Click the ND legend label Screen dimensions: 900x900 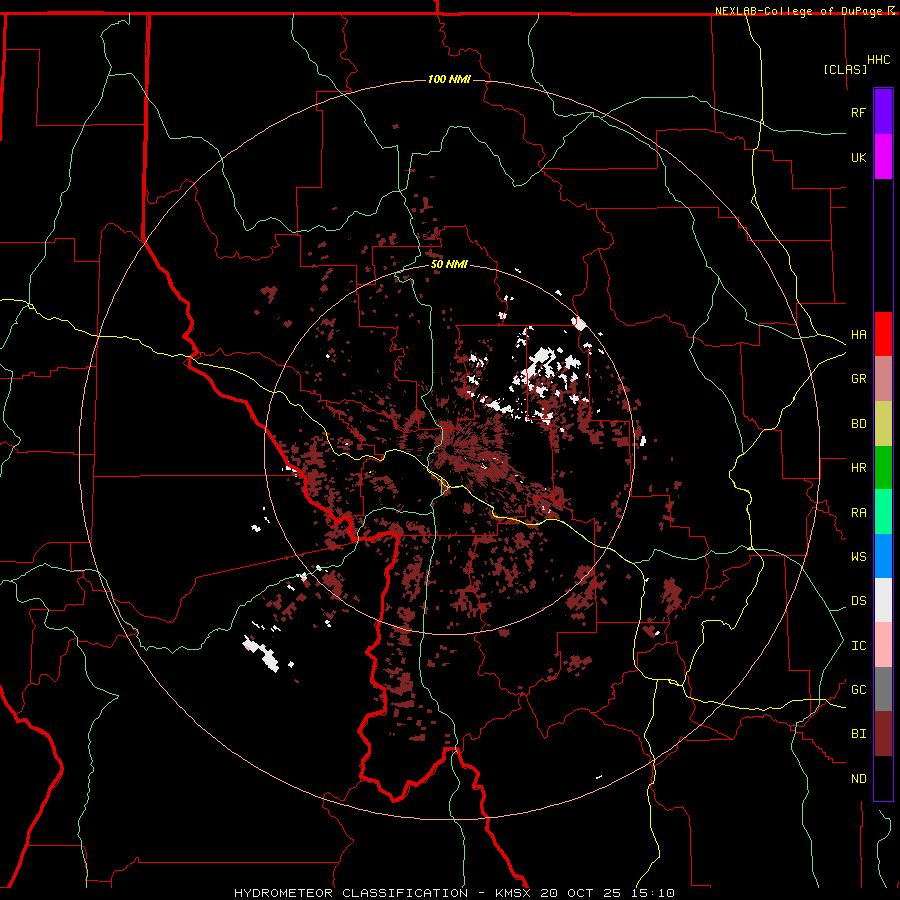pos(858,779)
